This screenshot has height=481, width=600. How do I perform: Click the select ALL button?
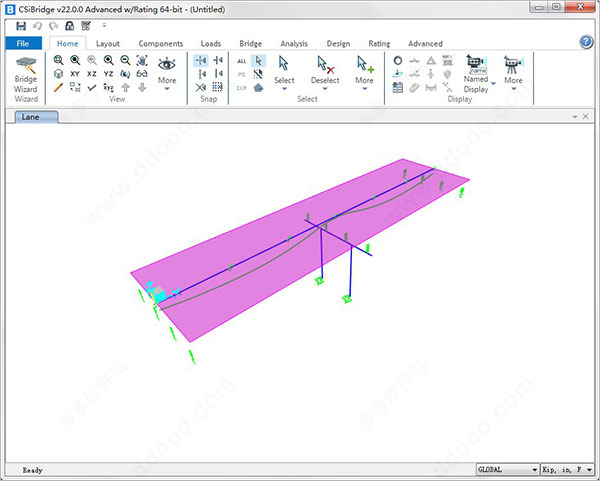pos(241,61)
